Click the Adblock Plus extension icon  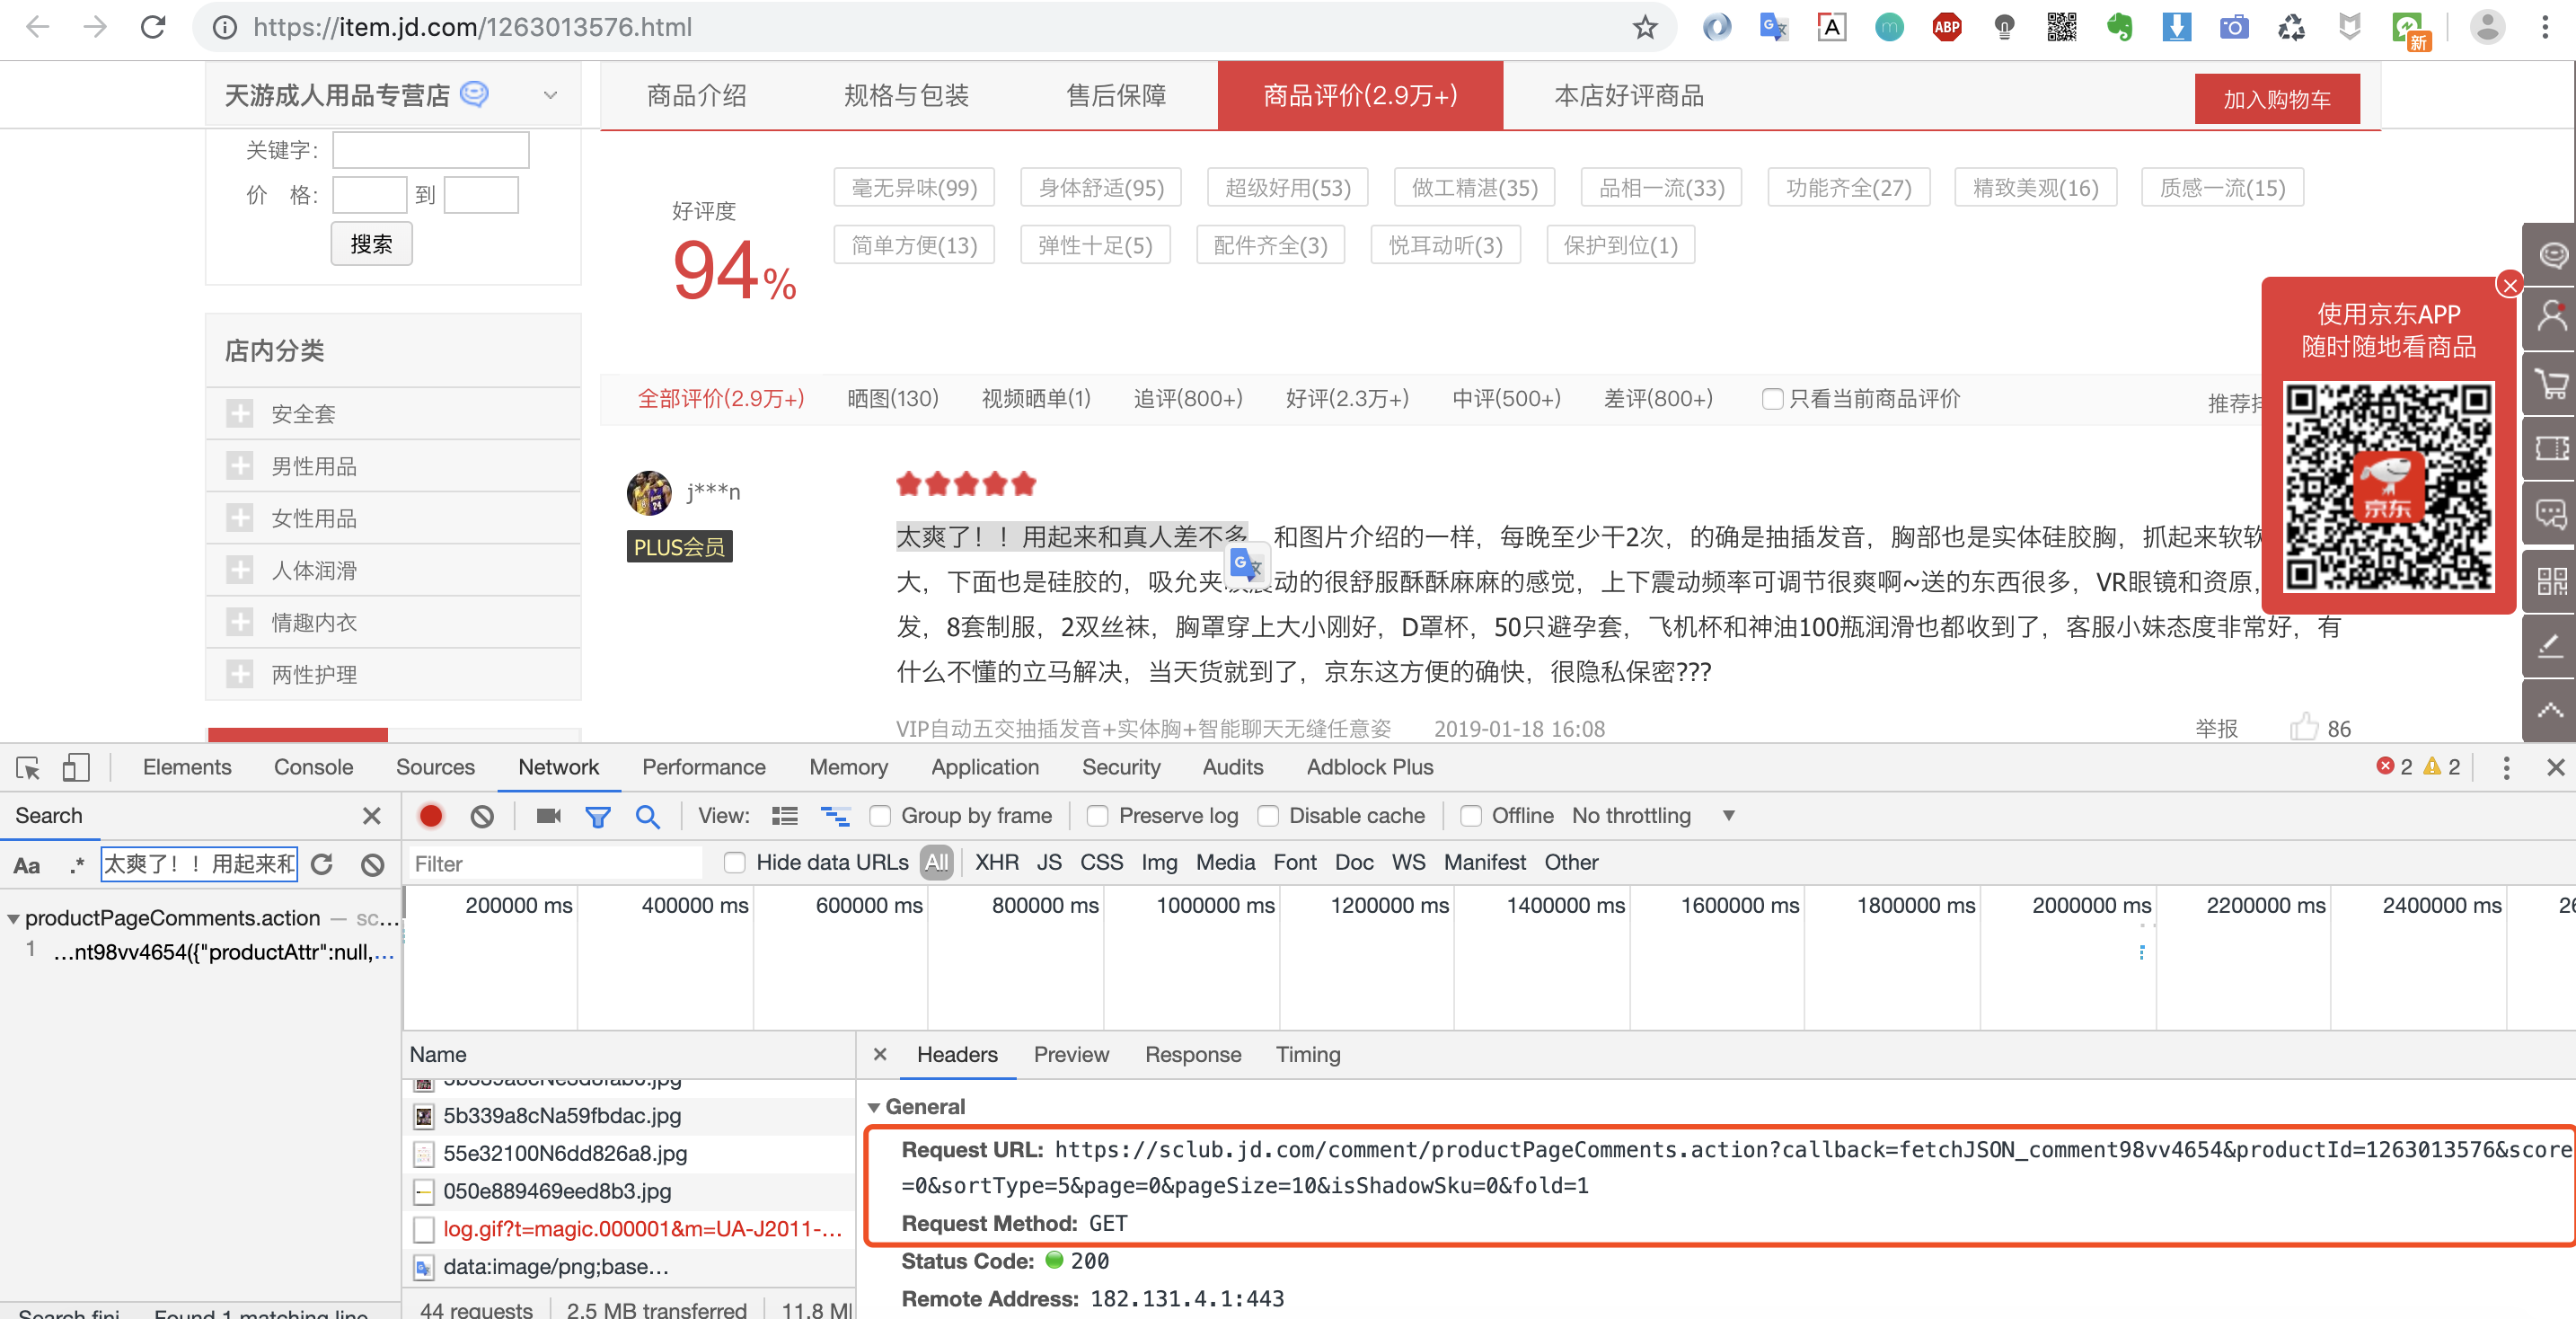1946,27
